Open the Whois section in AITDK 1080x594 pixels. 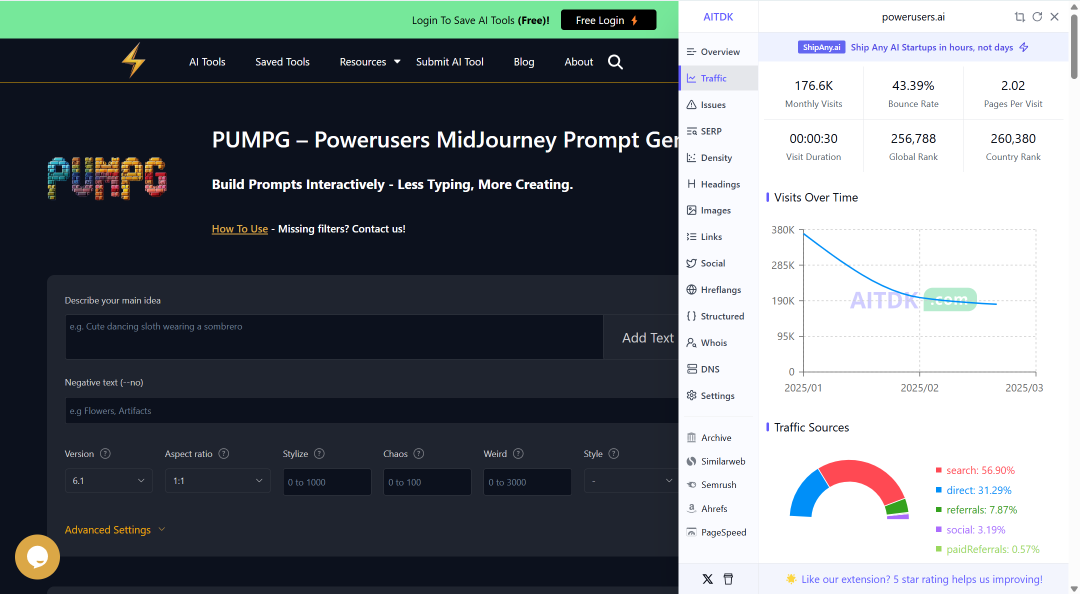[x=718, y=342]
